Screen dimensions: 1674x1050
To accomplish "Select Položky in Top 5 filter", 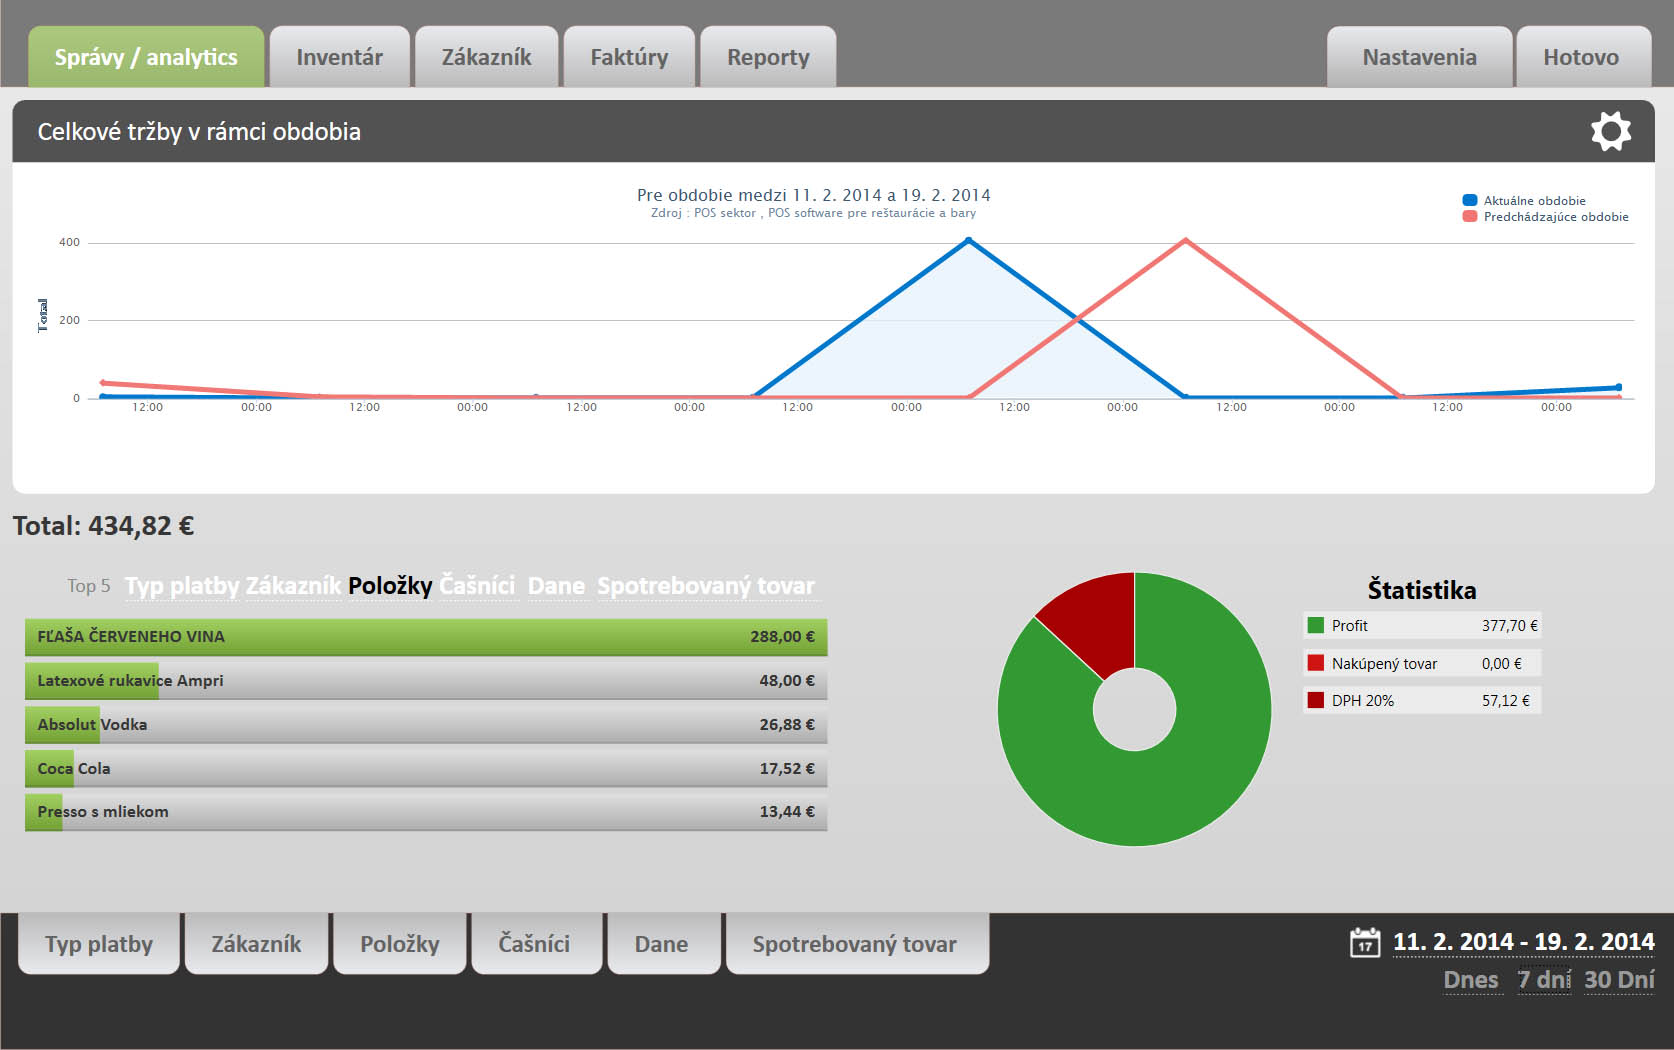I will 390,586.
